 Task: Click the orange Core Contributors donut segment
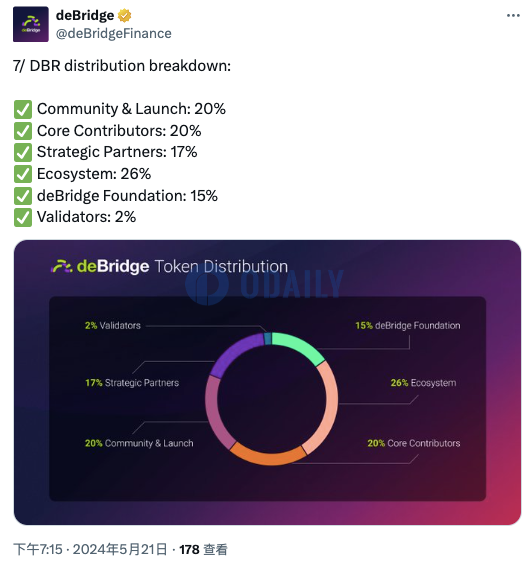tap(268, 454)
